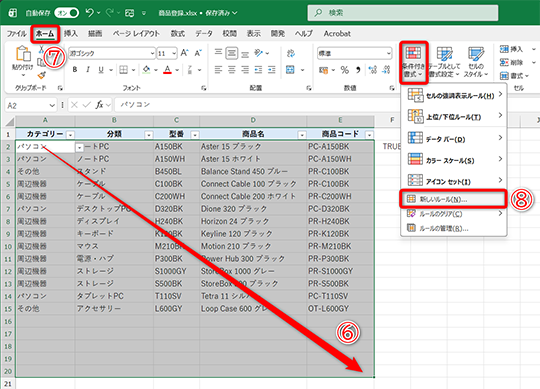Screen dimensions: 540x389
Task: Click the 書式 cells button
Action: pos(513,75)
